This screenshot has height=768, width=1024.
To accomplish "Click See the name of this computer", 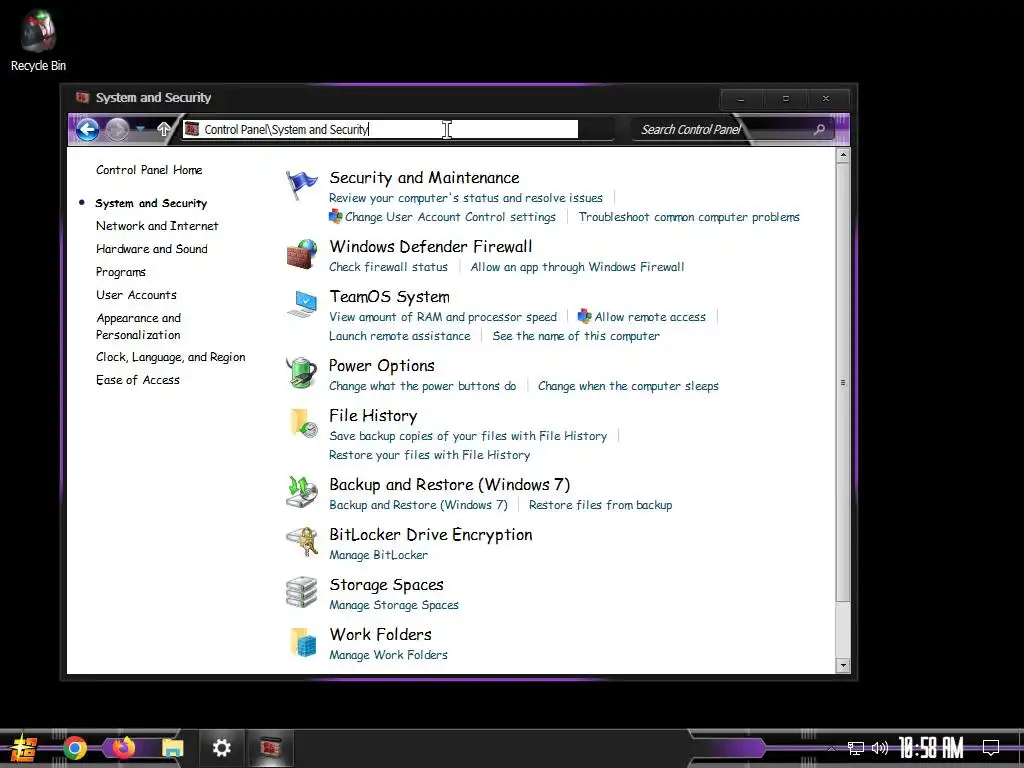I will pos(576,336).
